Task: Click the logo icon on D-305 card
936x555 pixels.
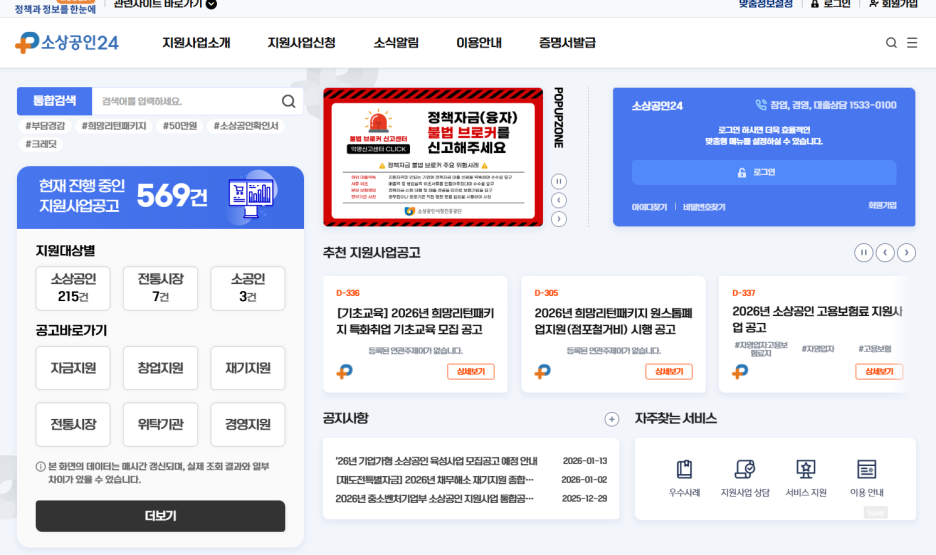Action: pyautogui.click(x=543, y=372)
